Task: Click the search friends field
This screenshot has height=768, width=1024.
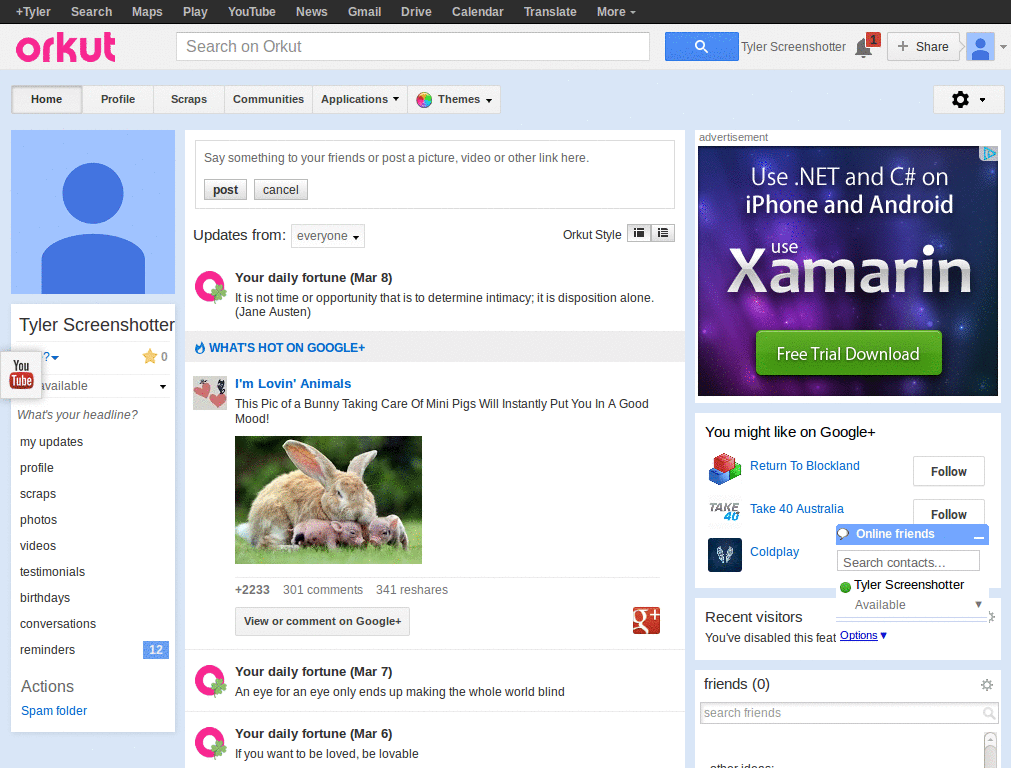Action: point(848,713)
